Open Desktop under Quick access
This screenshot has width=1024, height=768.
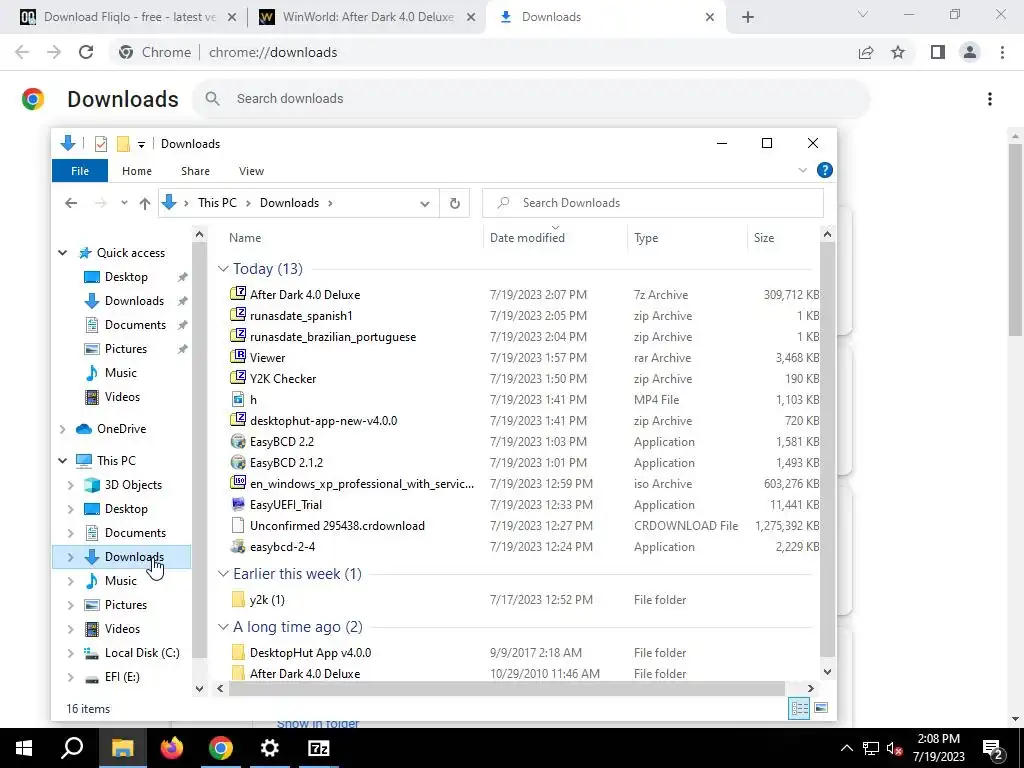pos(126,277)
